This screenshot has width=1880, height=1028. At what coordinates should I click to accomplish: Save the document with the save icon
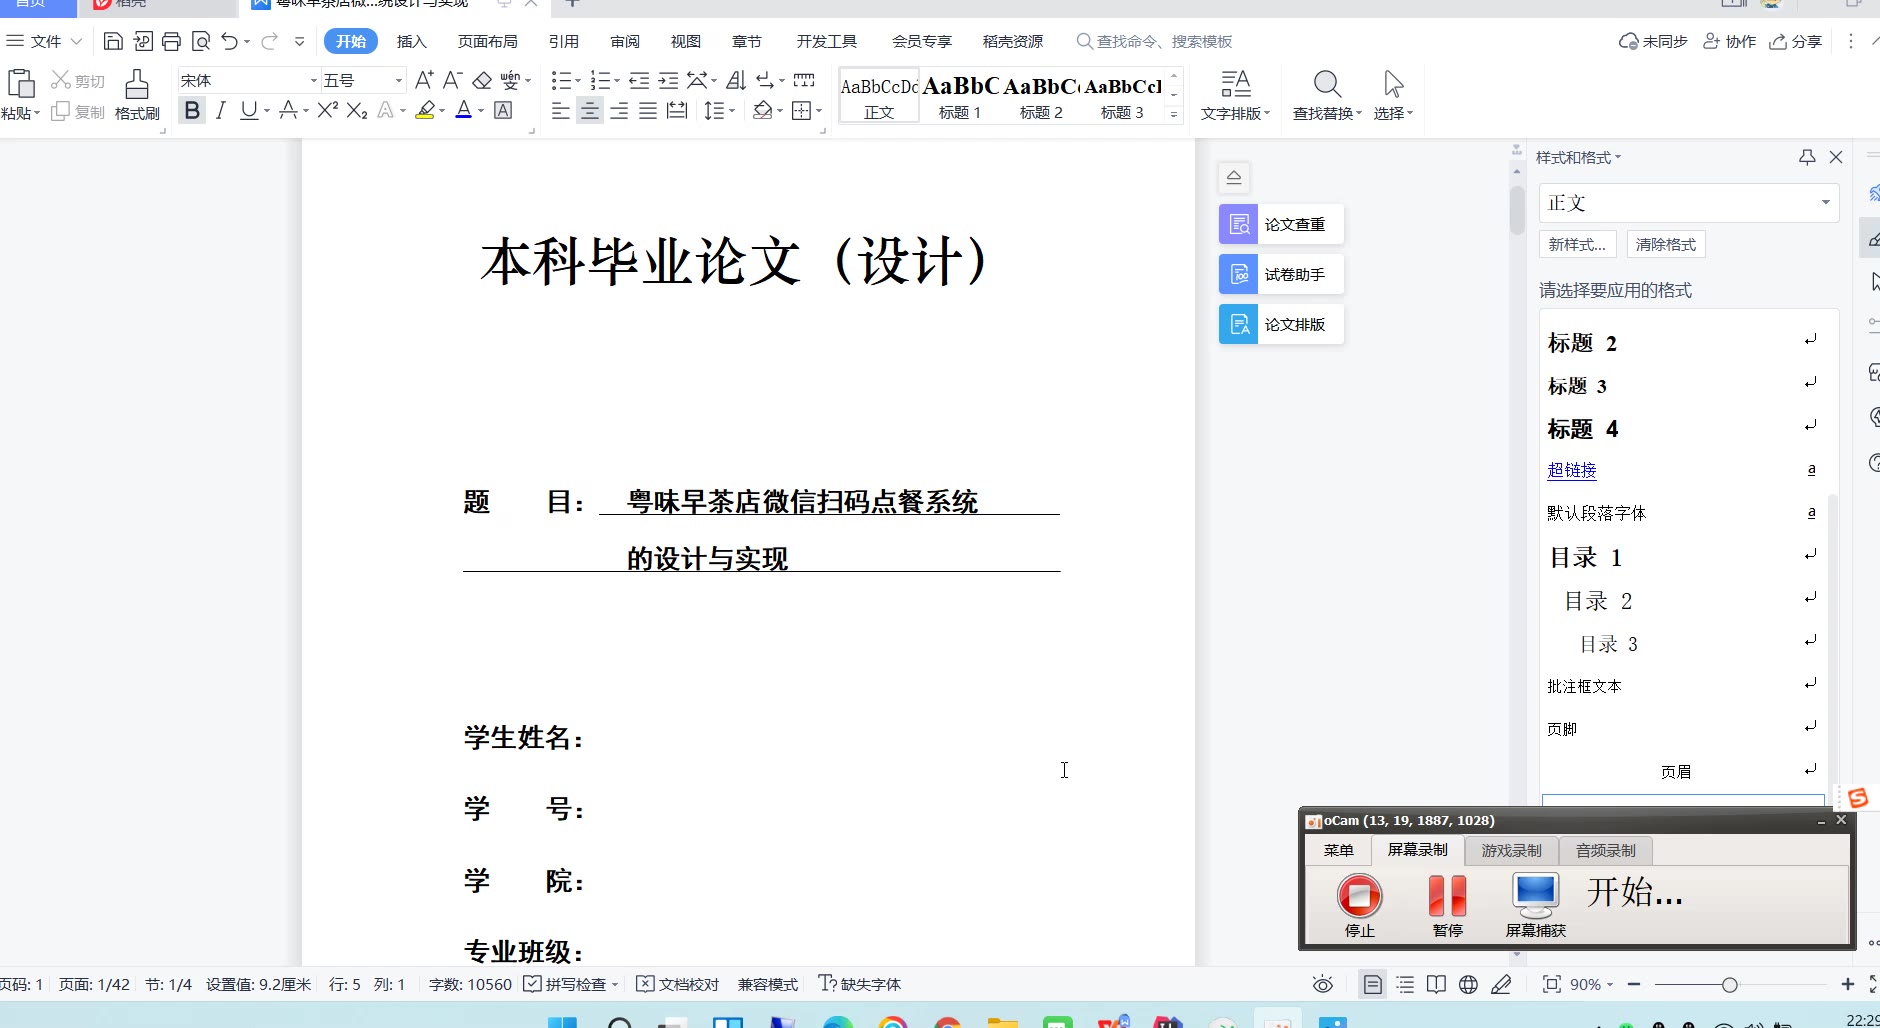[113, 41]
